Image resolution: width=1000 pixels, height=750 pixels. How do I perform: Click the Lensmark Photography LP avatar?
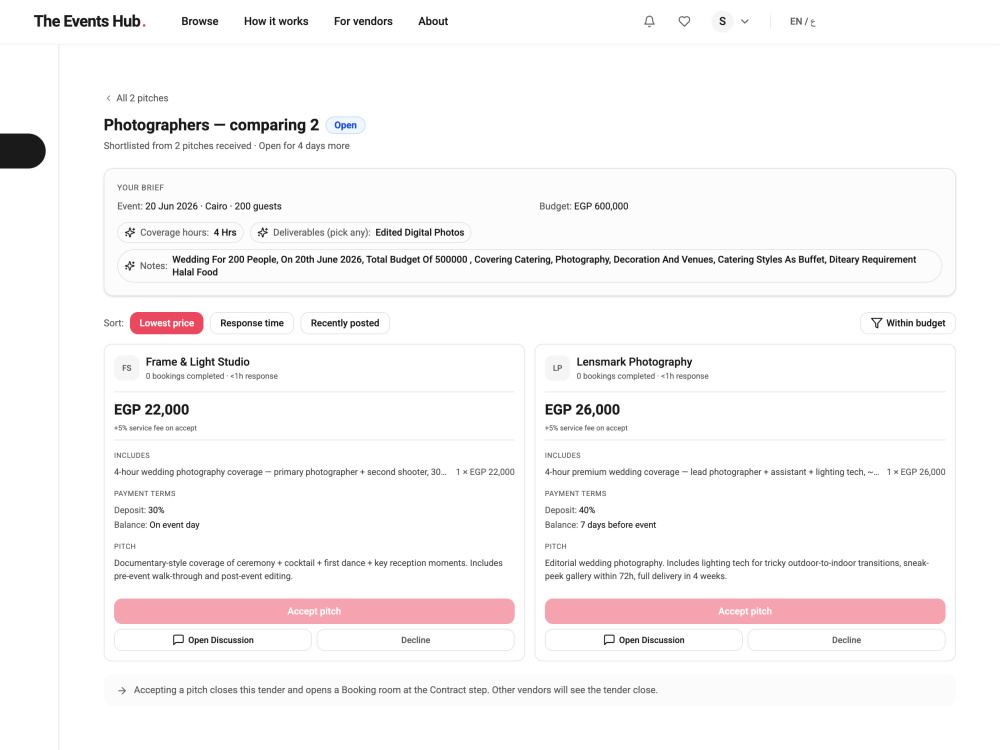point(557,368)
